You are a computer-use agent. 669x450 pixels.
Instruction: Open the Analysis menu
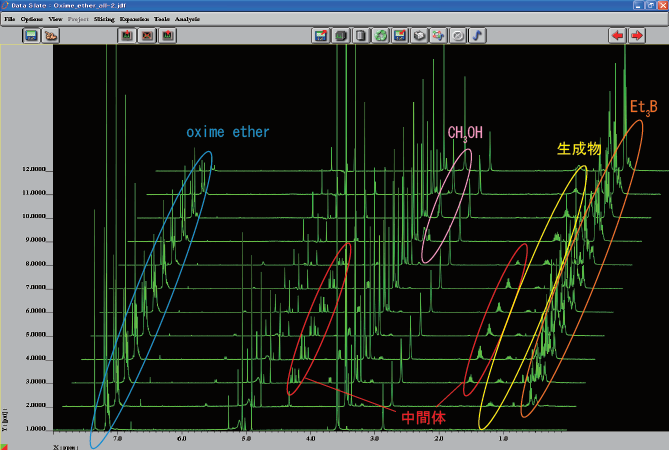[187, 19]
